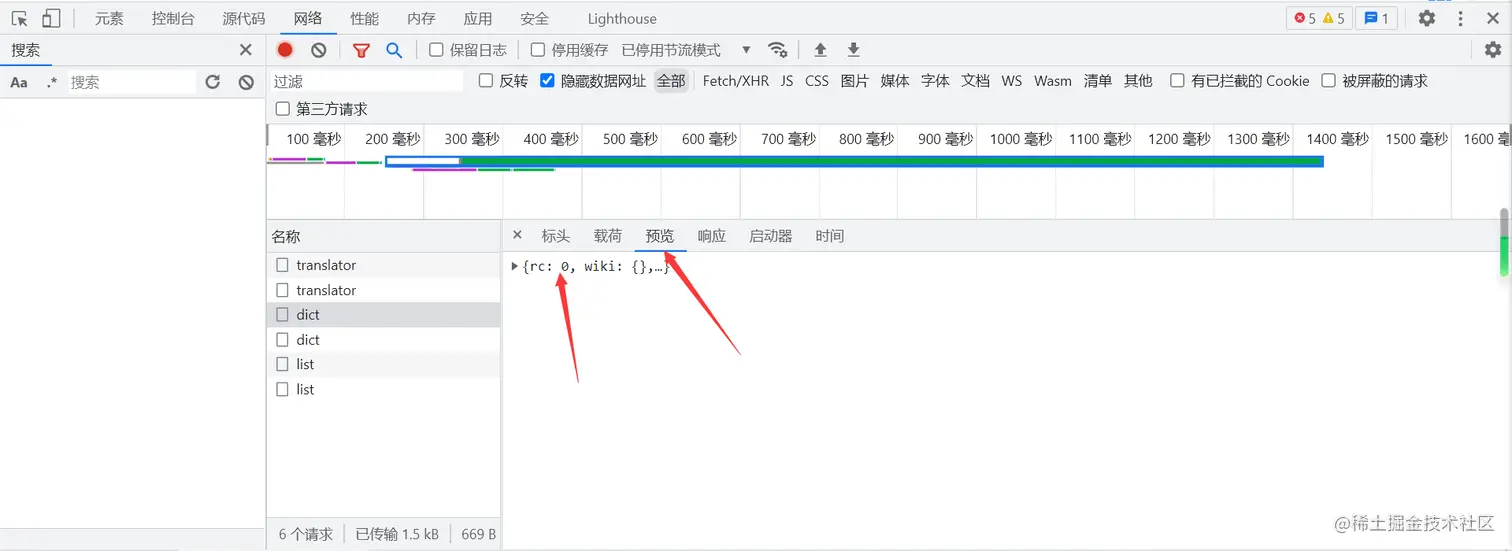Screen dimensions: 1512x551
Task: Check the 第三方请求 checkbox
Action: click(x=283, y=109)
